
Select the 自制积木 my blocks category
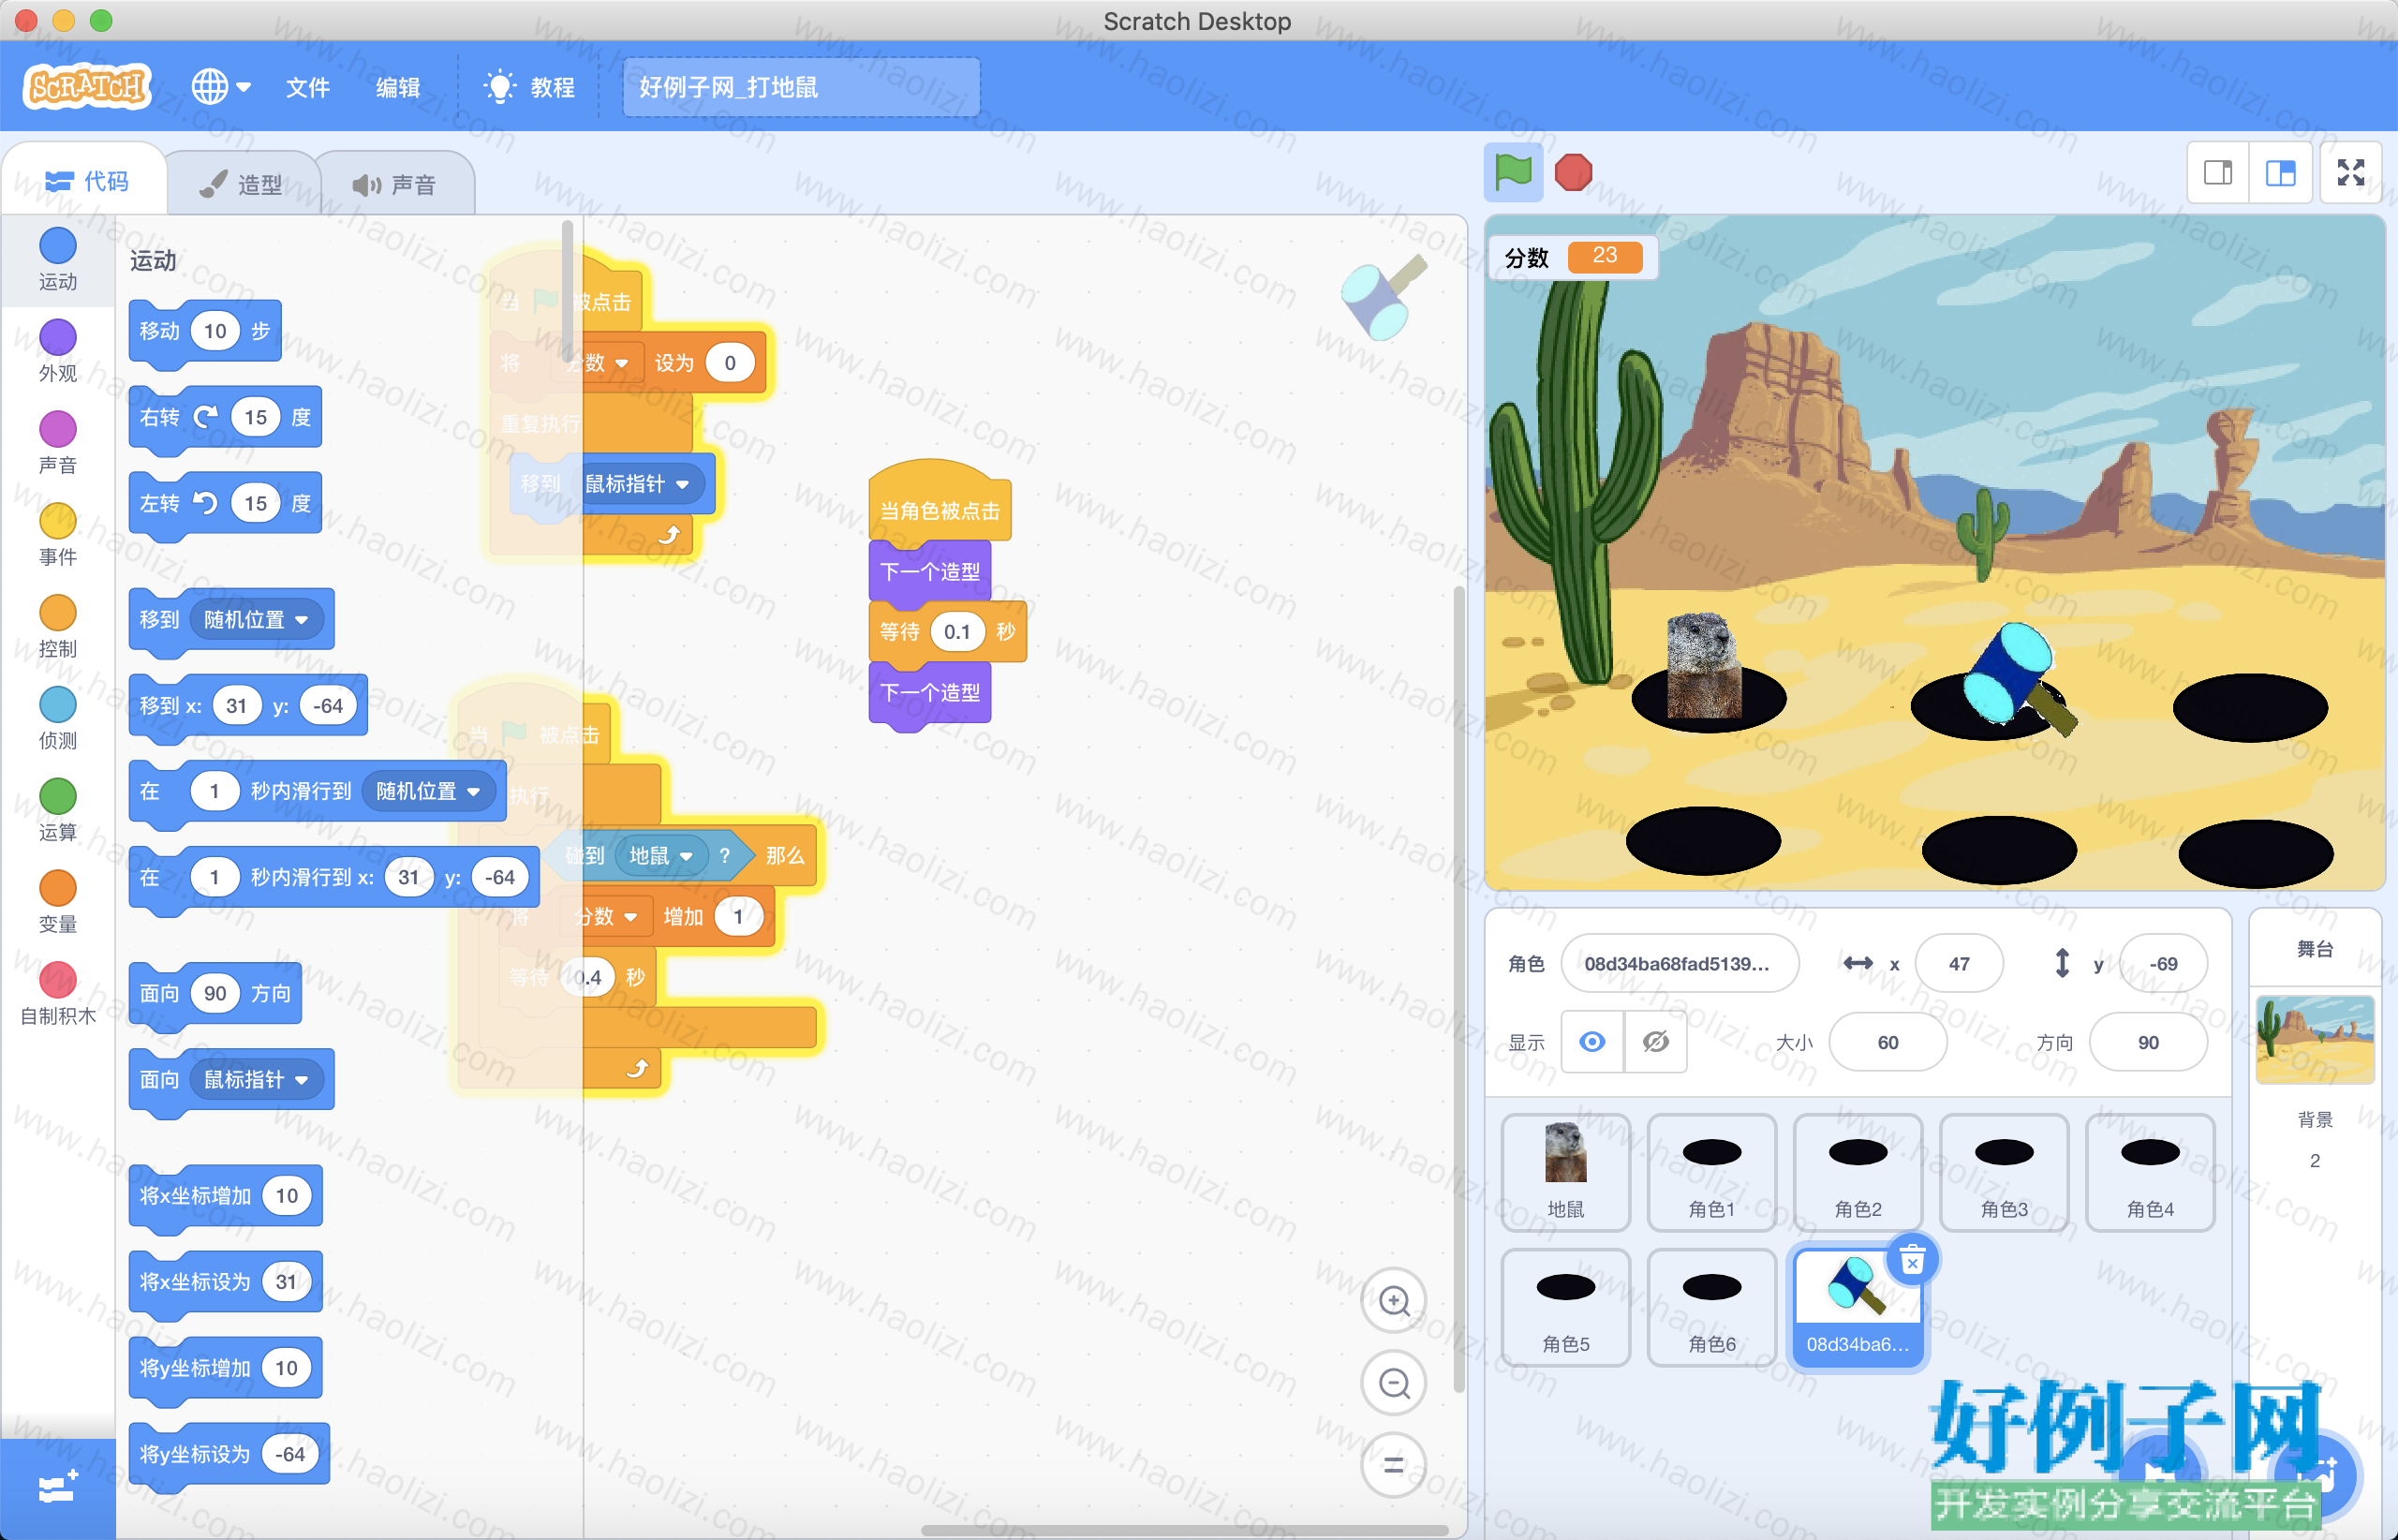click(x=58, y=996)
